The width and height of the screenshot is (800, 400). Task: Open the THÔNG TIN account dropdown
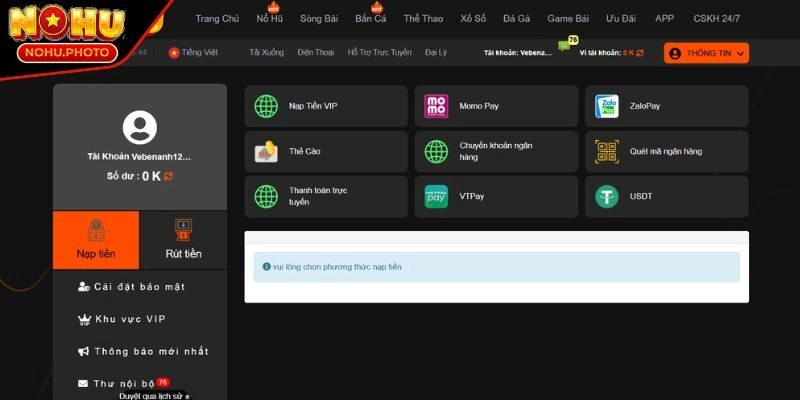705,53
